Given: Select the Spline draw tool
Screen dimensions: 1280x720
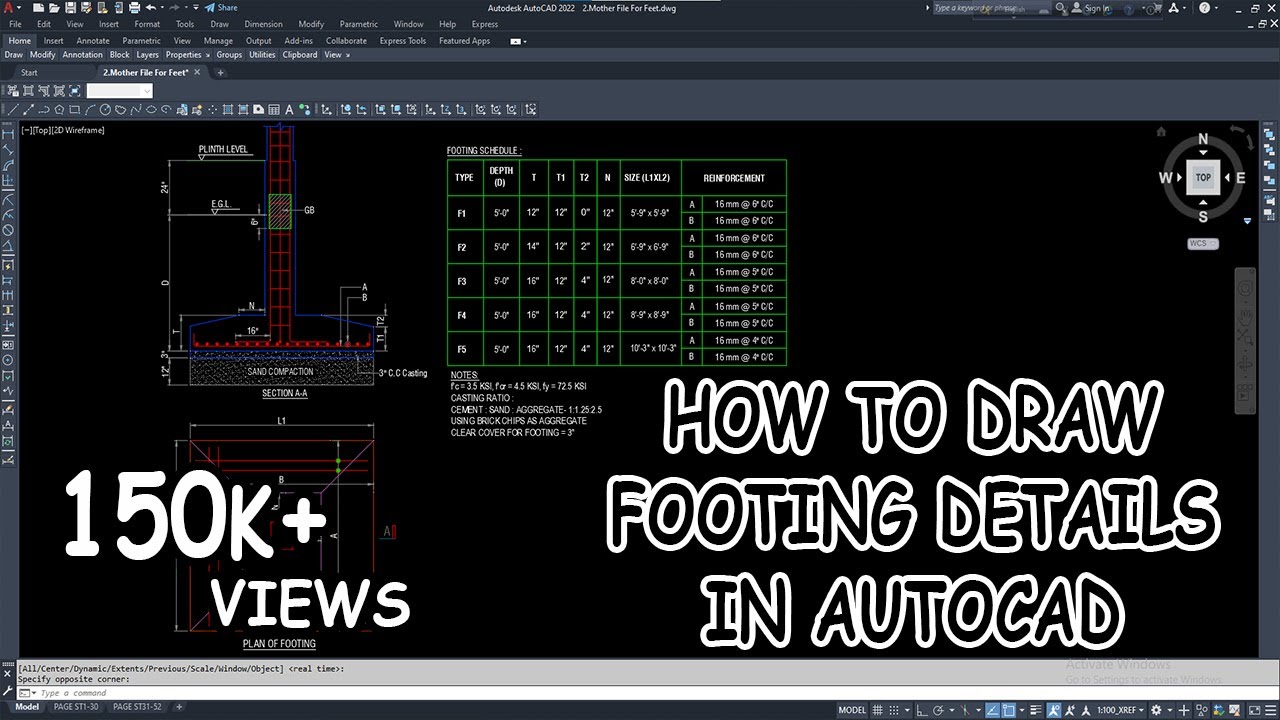Looking at the screenshot, I should [136, 109].
